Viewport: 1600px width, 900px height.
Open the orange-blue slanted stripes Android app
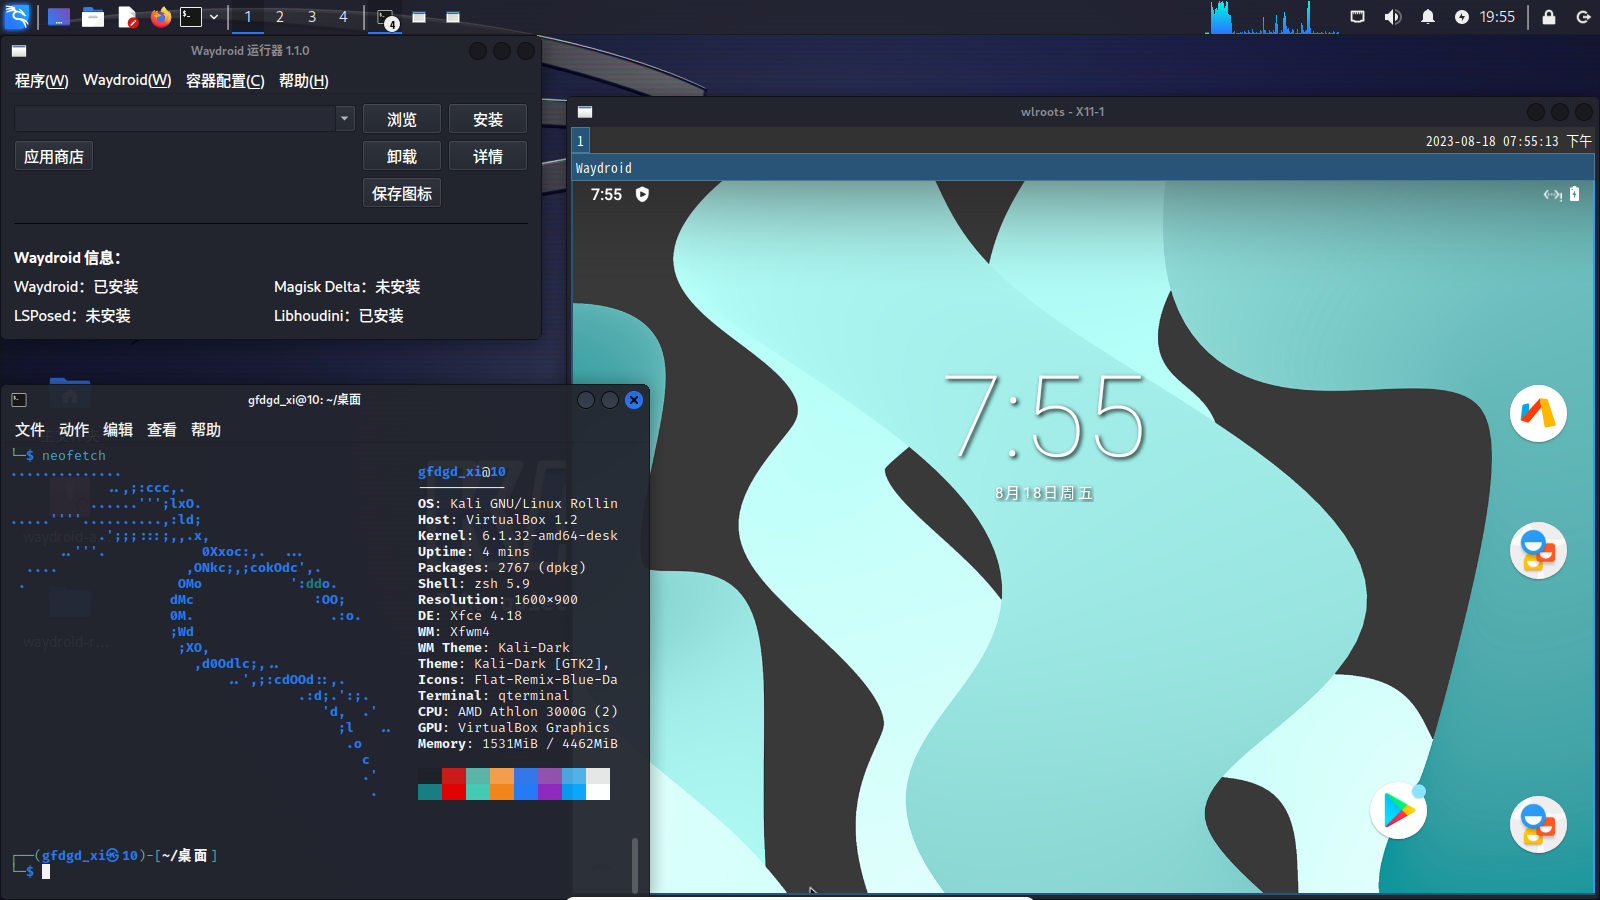(x=1538, y=413)
